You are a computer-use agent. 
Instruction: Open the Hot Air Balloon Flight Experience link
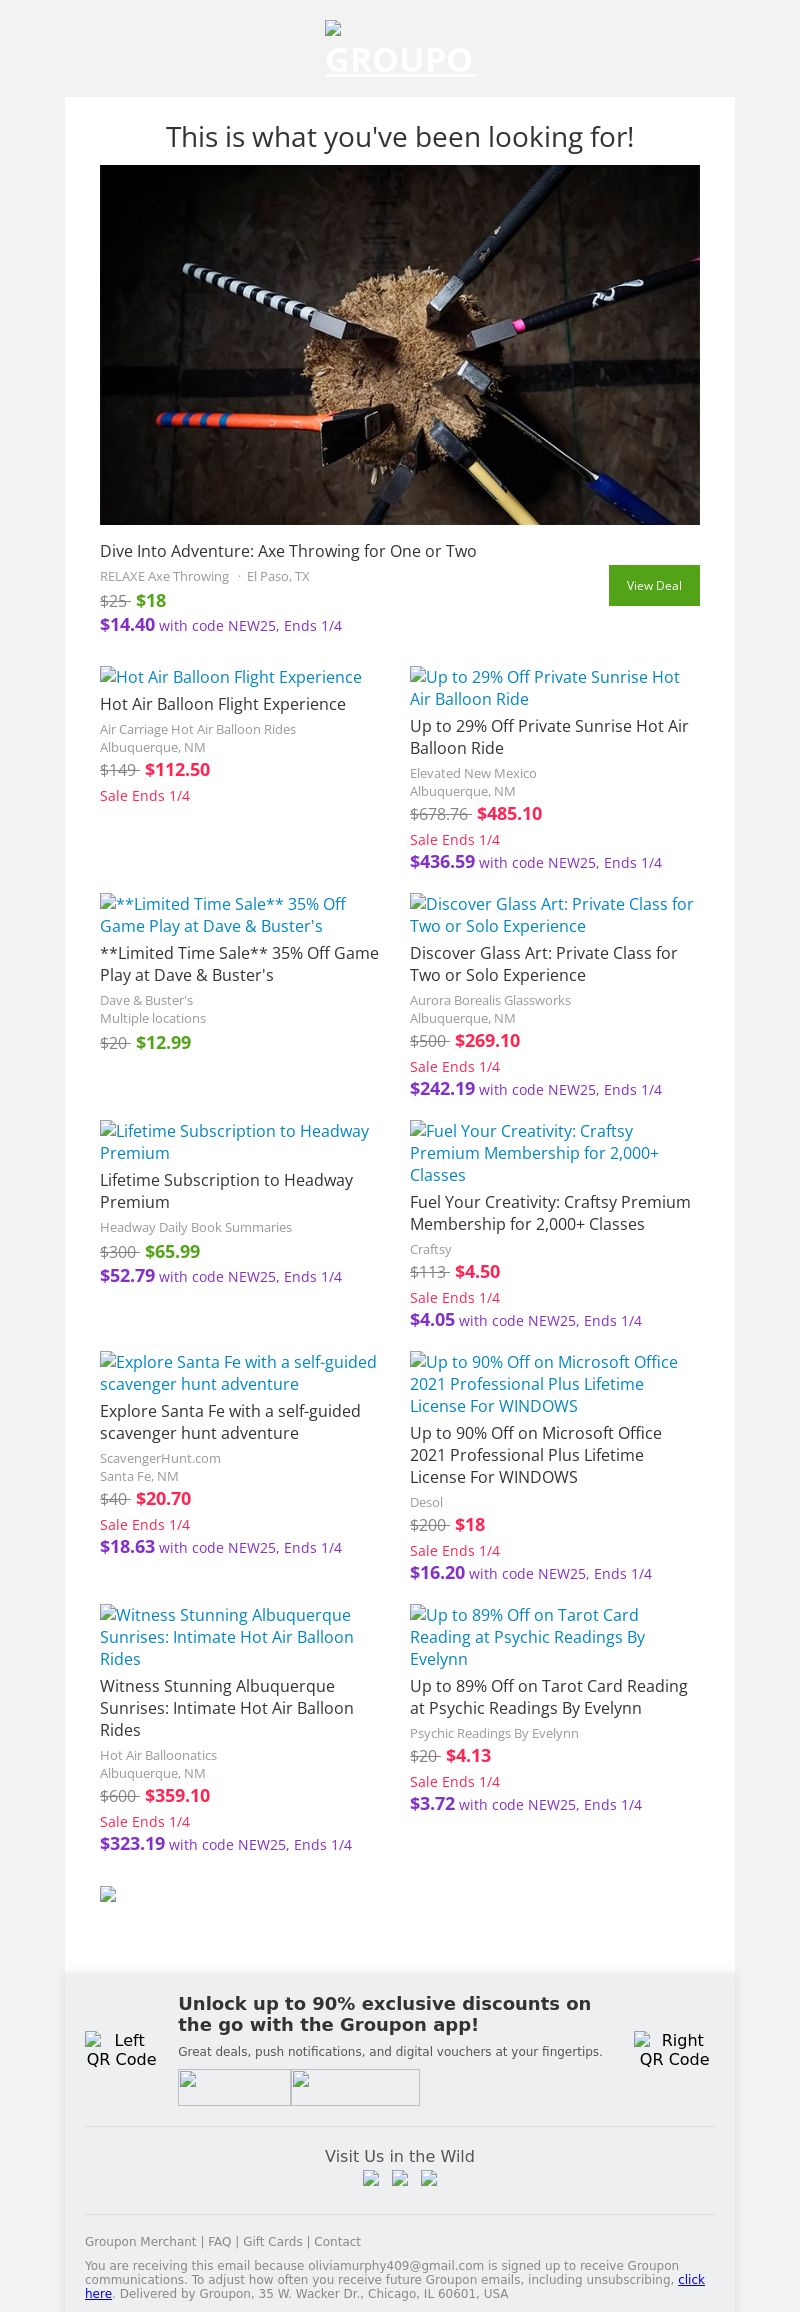coord(231,677)
